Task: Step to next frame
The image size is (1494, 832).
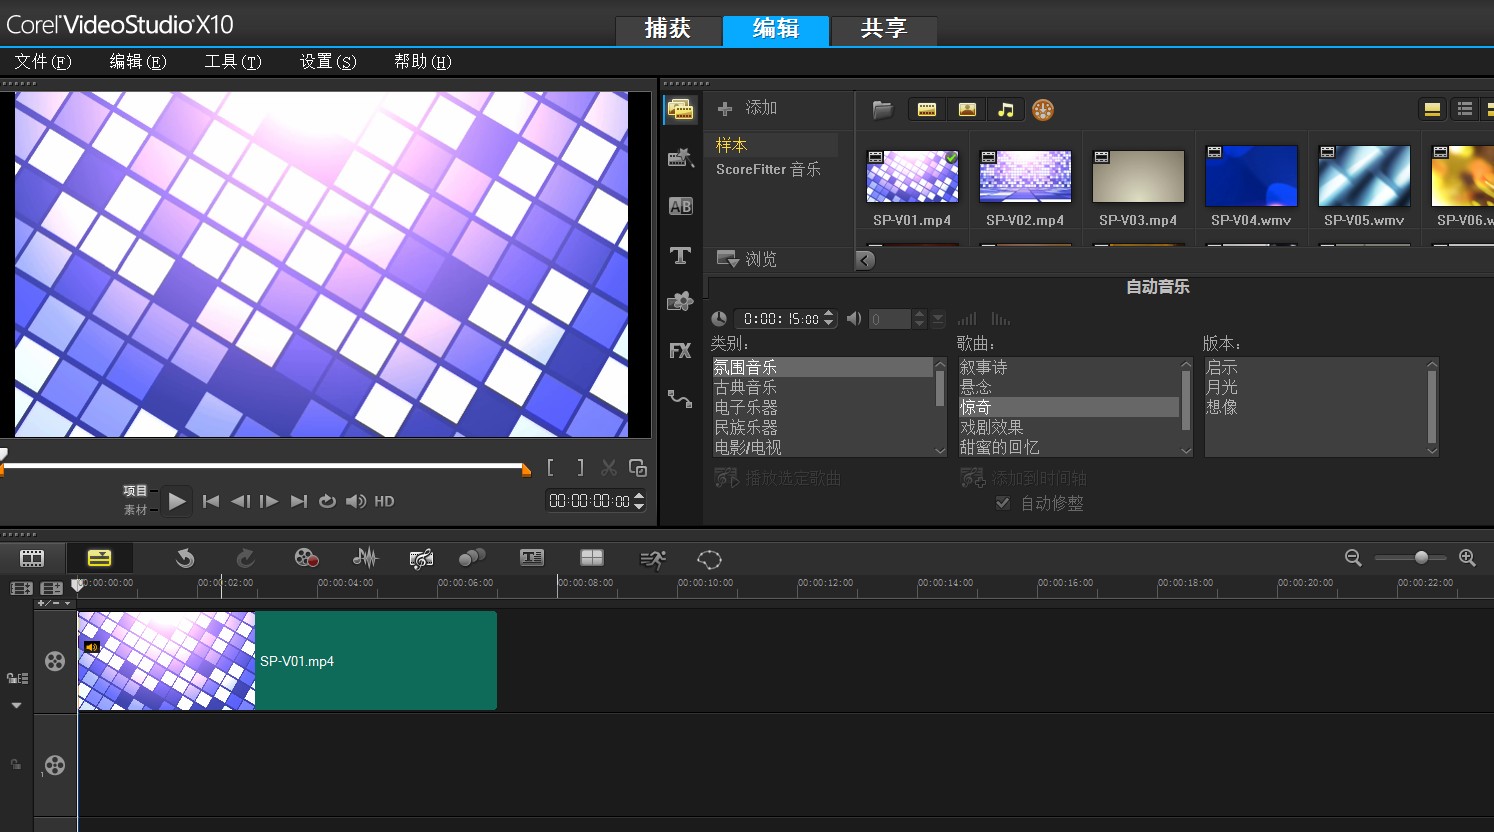Action: pyautogui.click(x=269, y=501)
